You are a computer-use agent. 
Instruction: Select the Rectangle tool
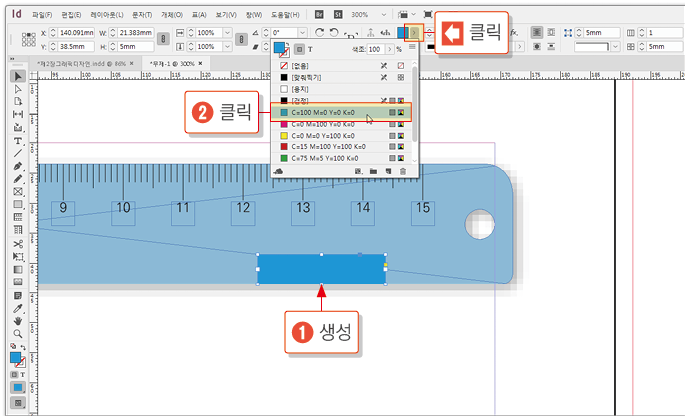(18, 204)
